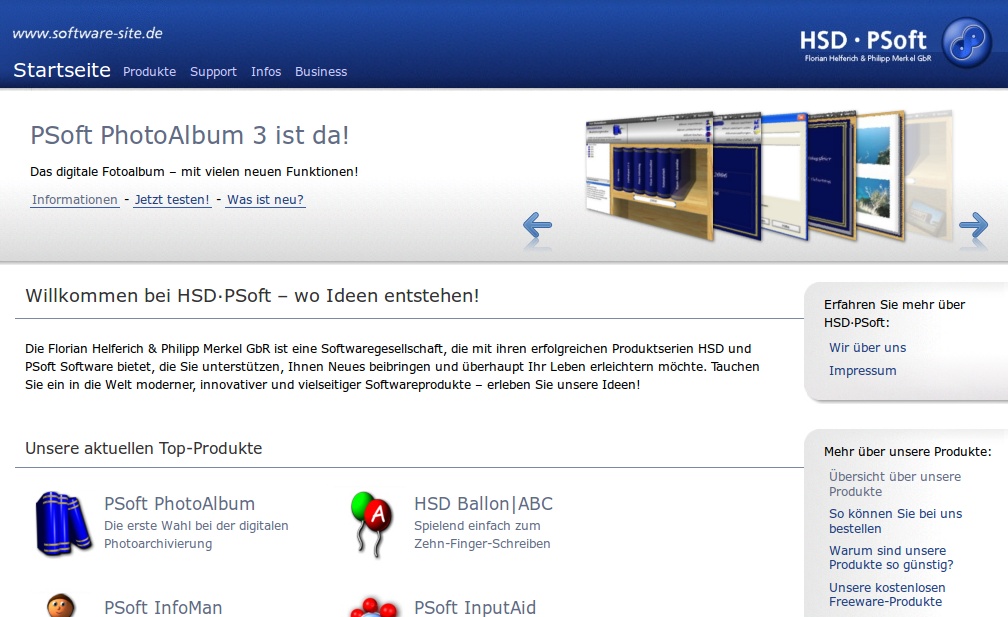Screen dimensions: 1008x617
Task: Open the Business menu item
Action: (321, 72)
